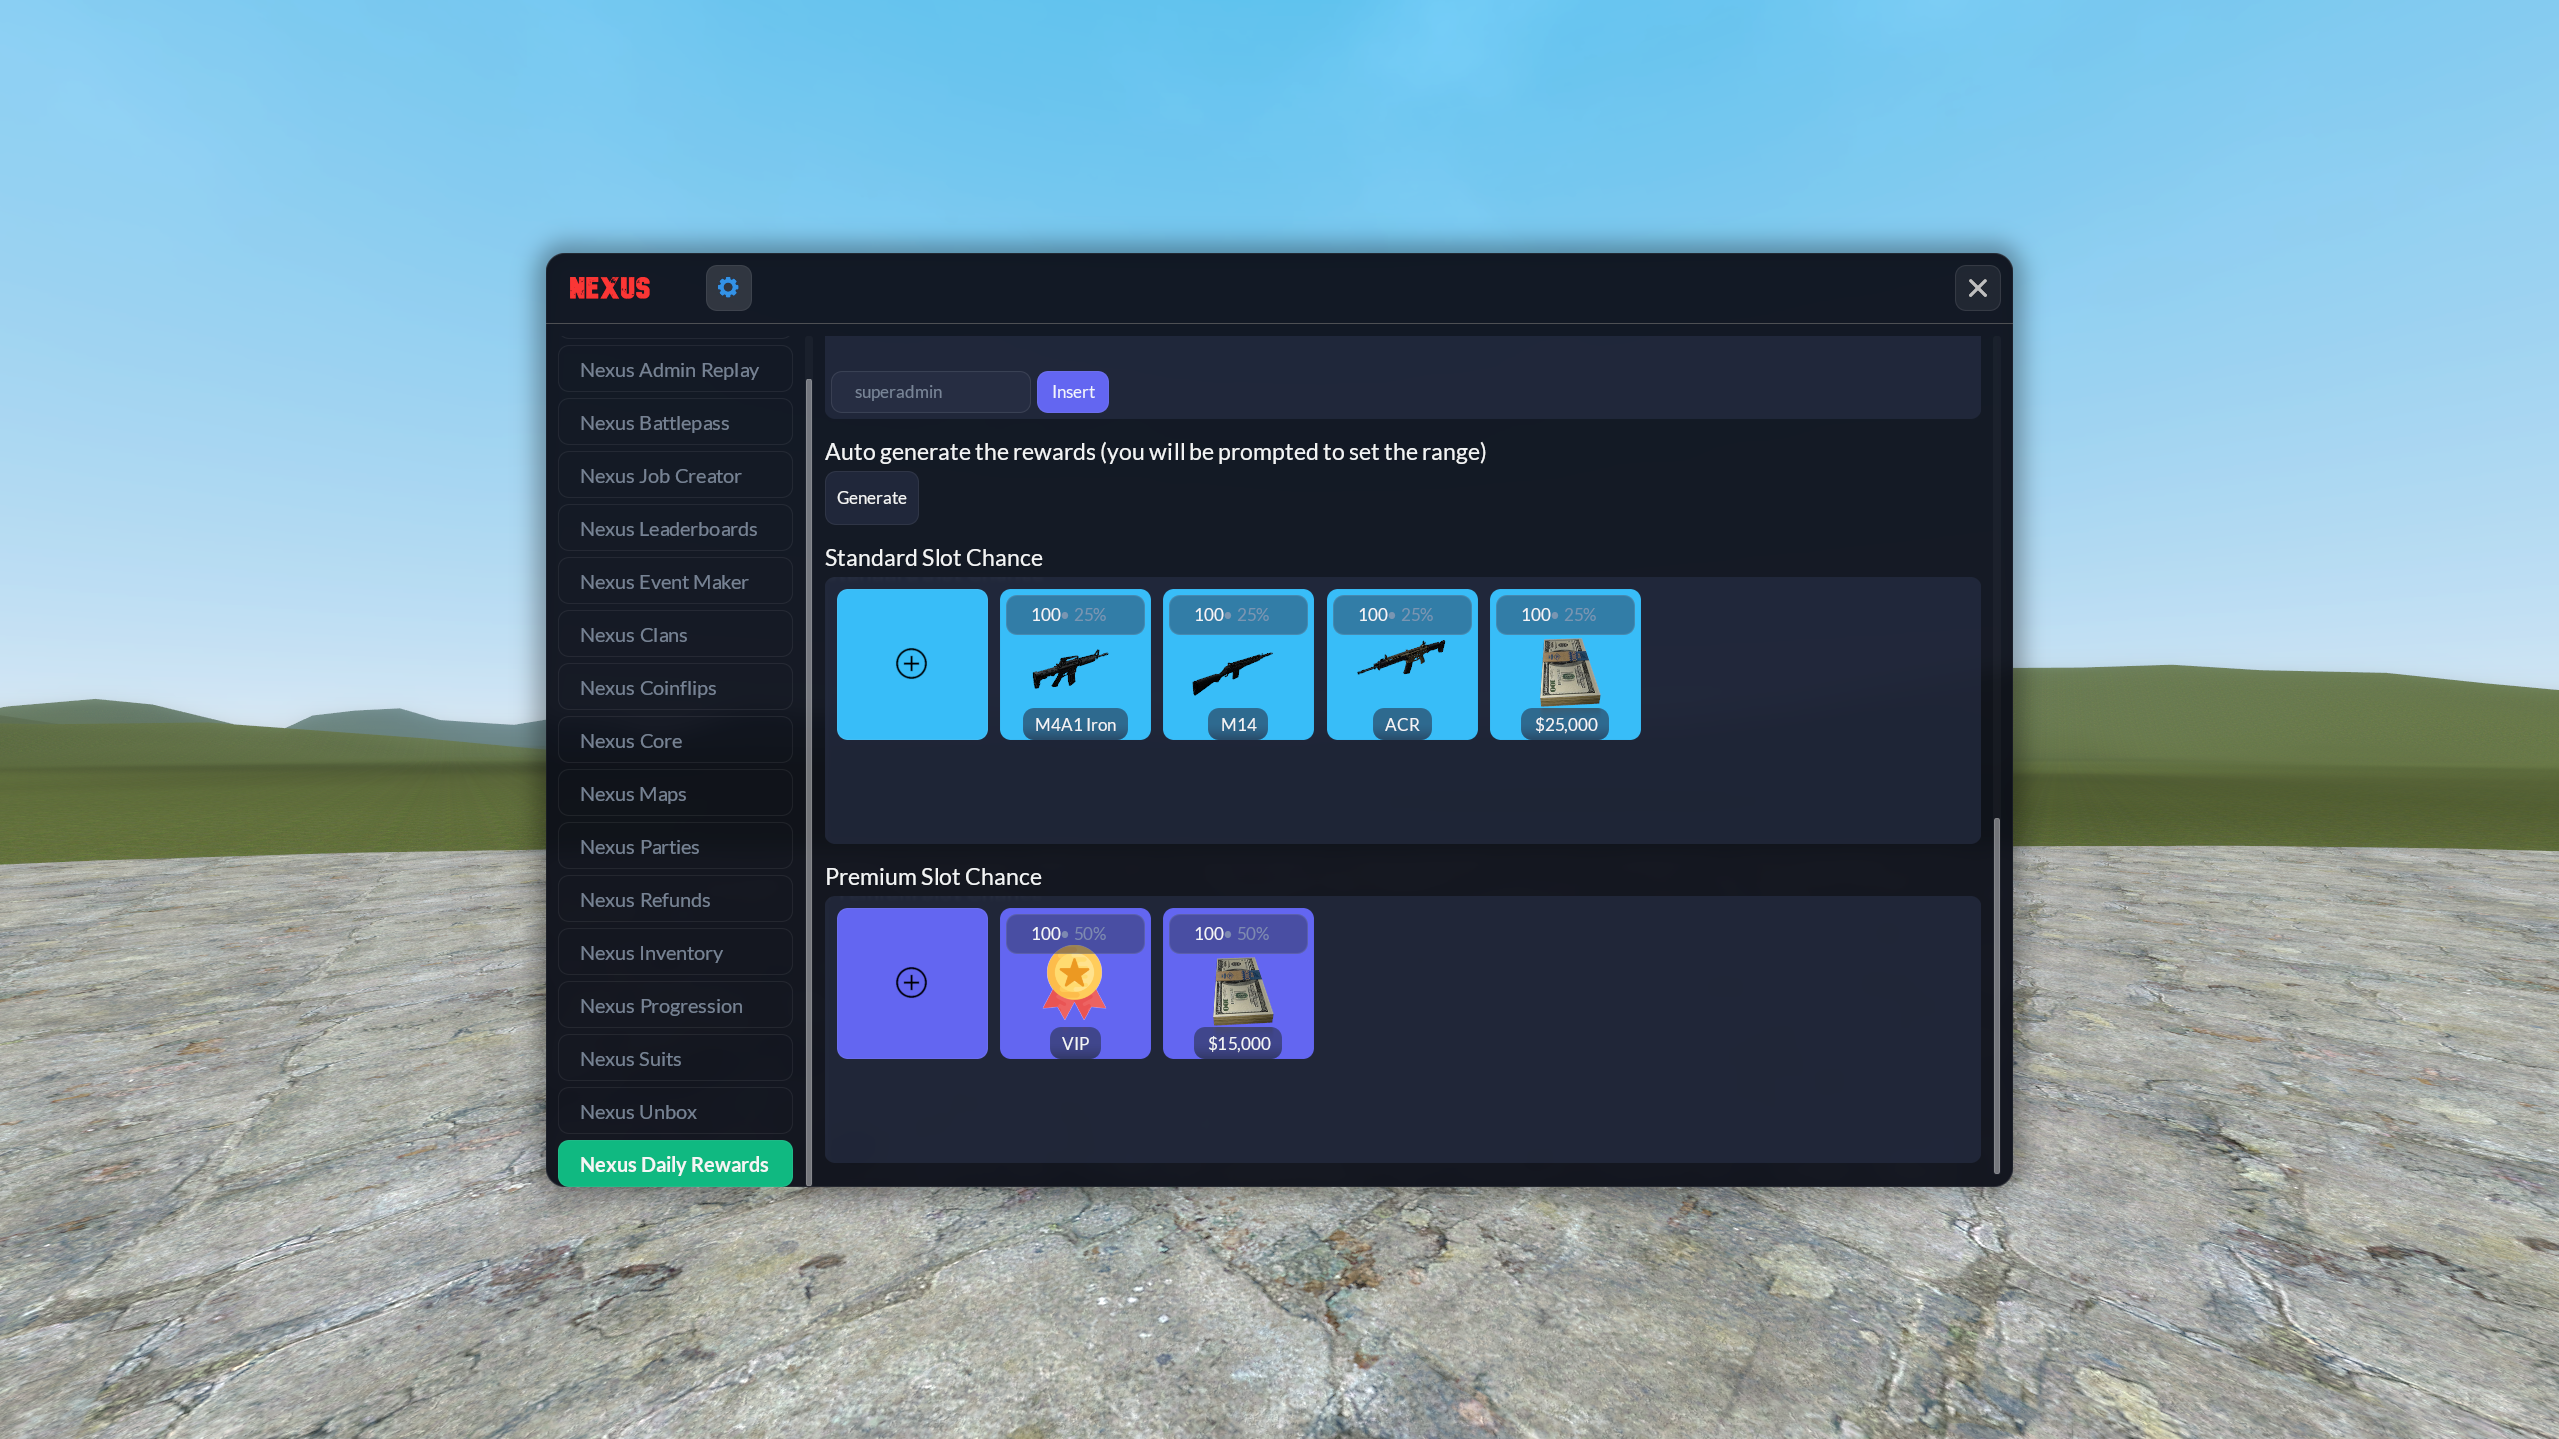Open Nexus Leaderboards in sidebar
Image resolution: width=2559 pixels, height=1439 pixels.
[x=675, y=529]
